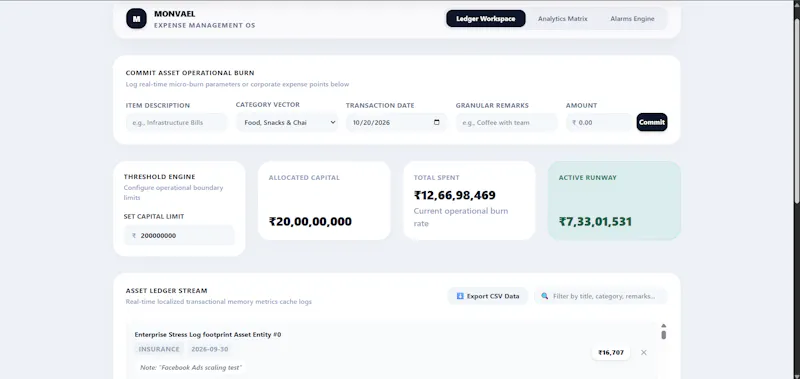Viewport: 800px width, 379px height.
Task: Click the "Facebook Ads scaling test" note
Action: coord(191,367)
